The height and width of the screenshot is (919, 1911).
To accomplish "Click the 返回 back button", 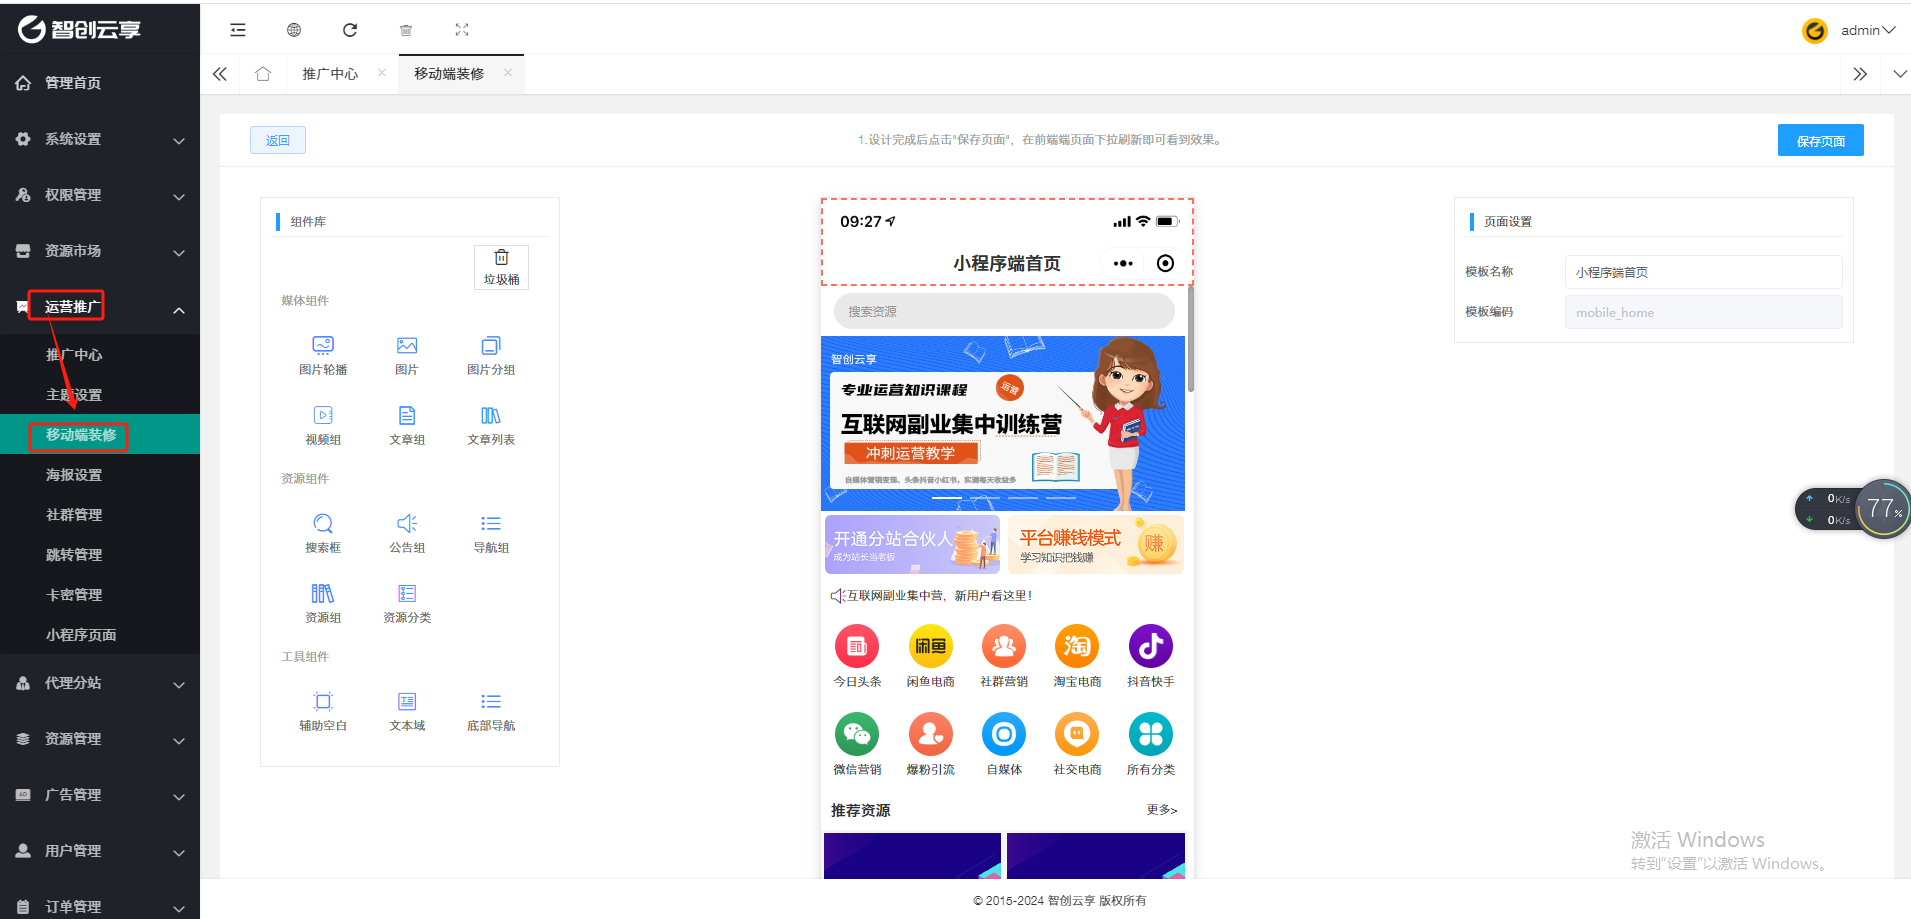I will coord(278,140).
